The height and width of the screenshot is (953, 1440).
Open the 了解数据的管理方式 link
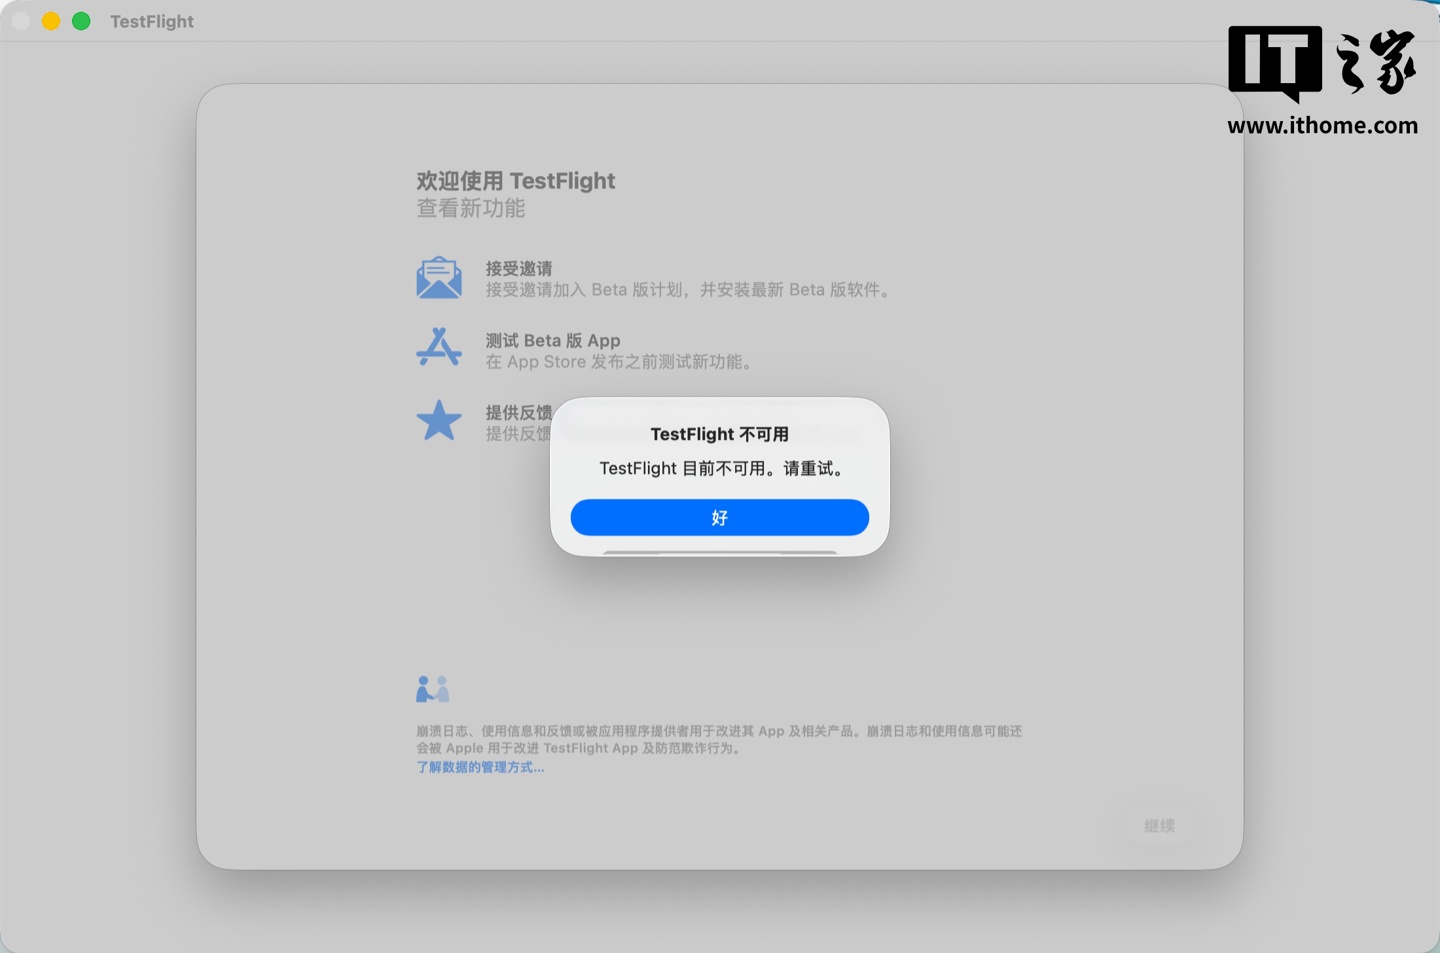(480, 767)
